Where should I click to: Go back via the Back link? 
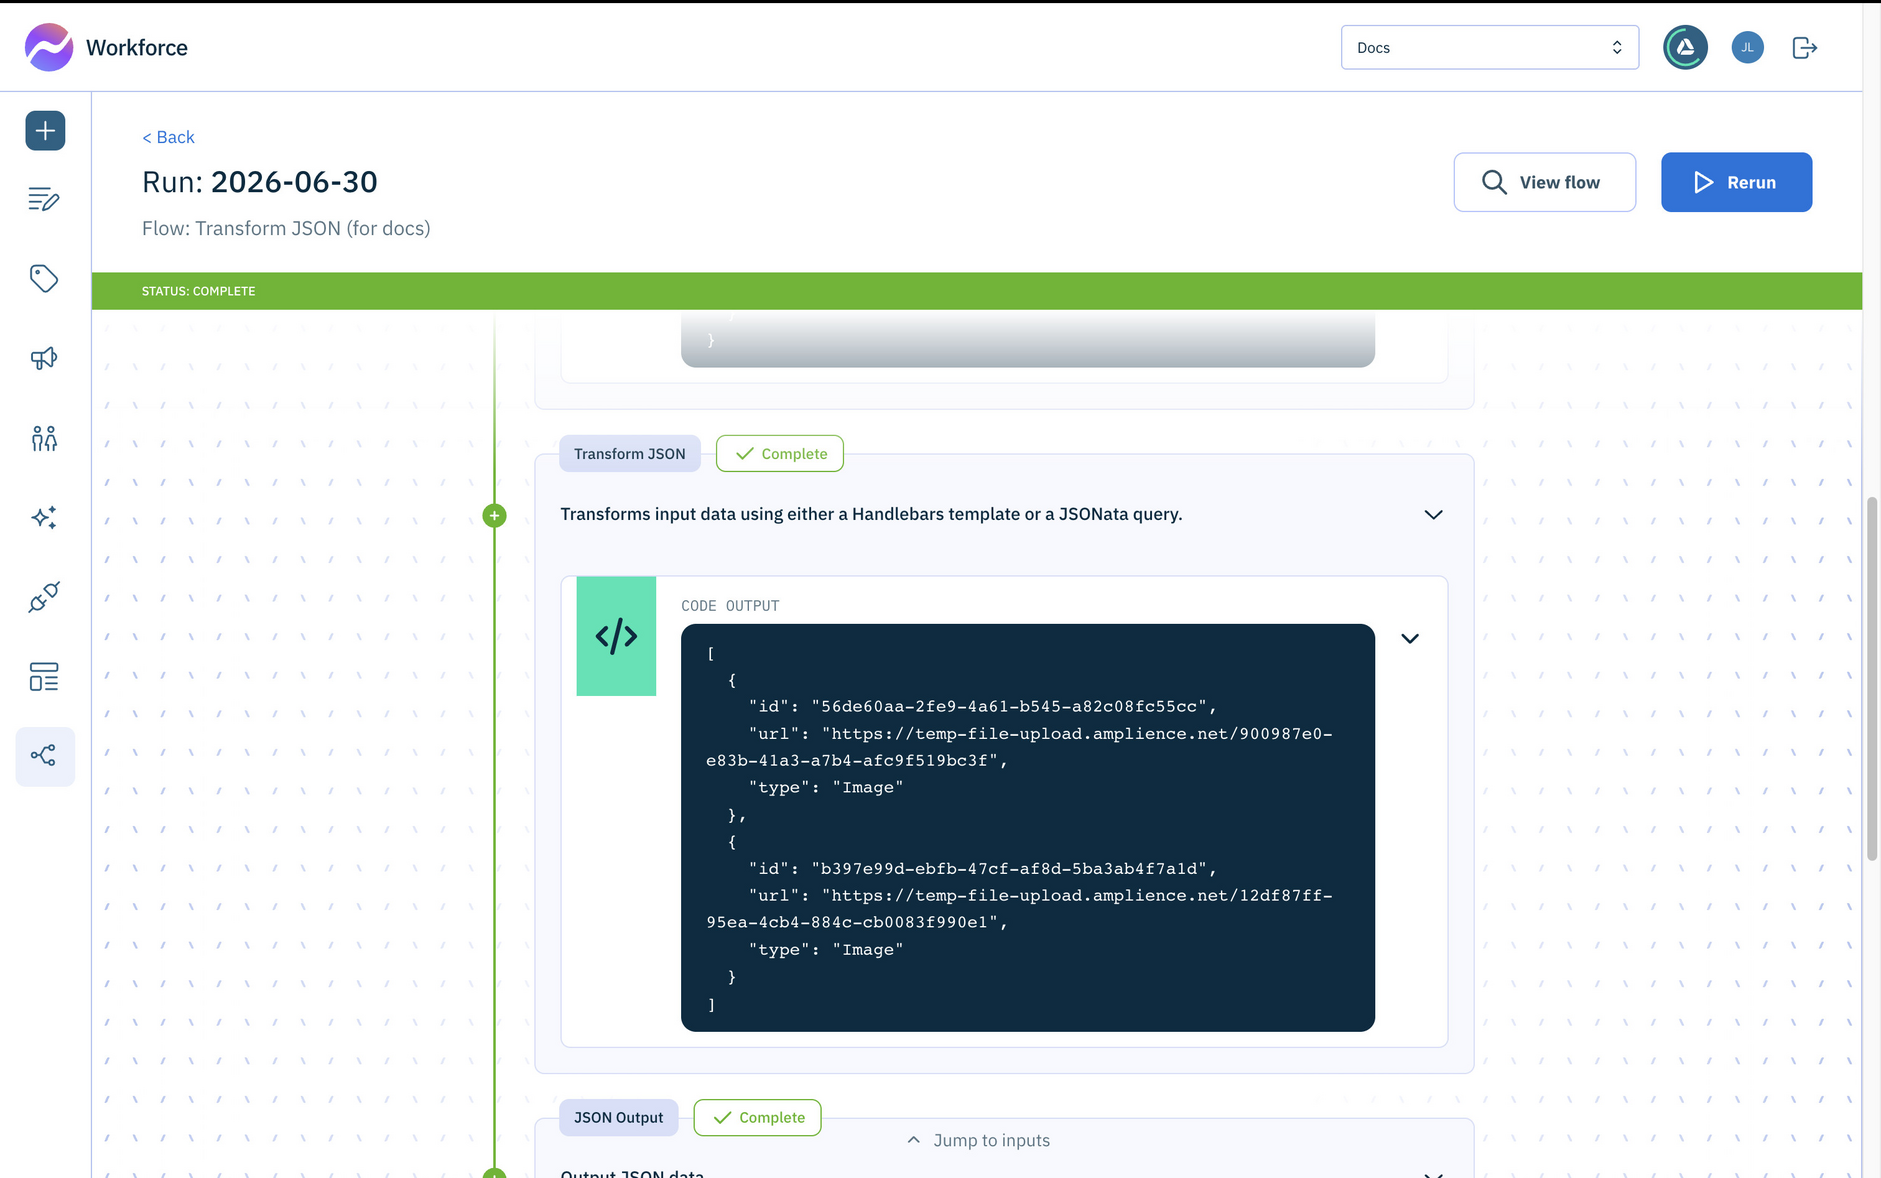click(168, 137)
